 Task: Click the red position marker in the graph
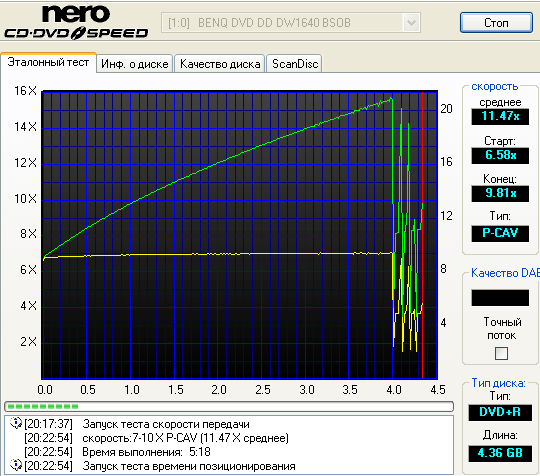[423, 235]
